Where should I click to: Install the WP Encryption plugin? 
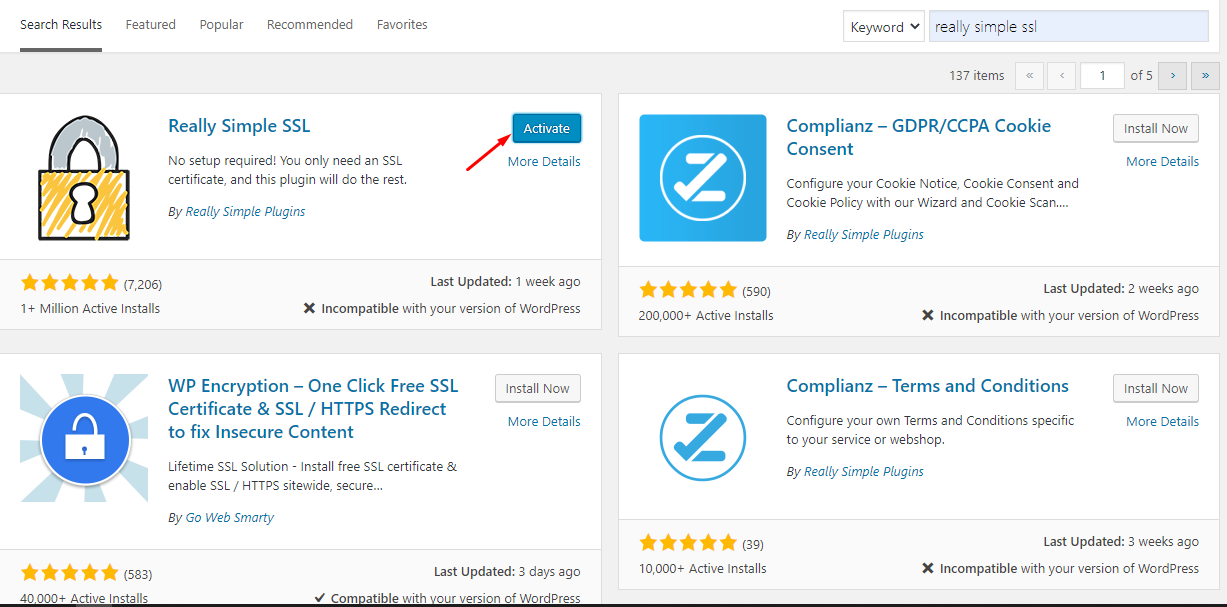pyautogui.click(x=537, y=388)
